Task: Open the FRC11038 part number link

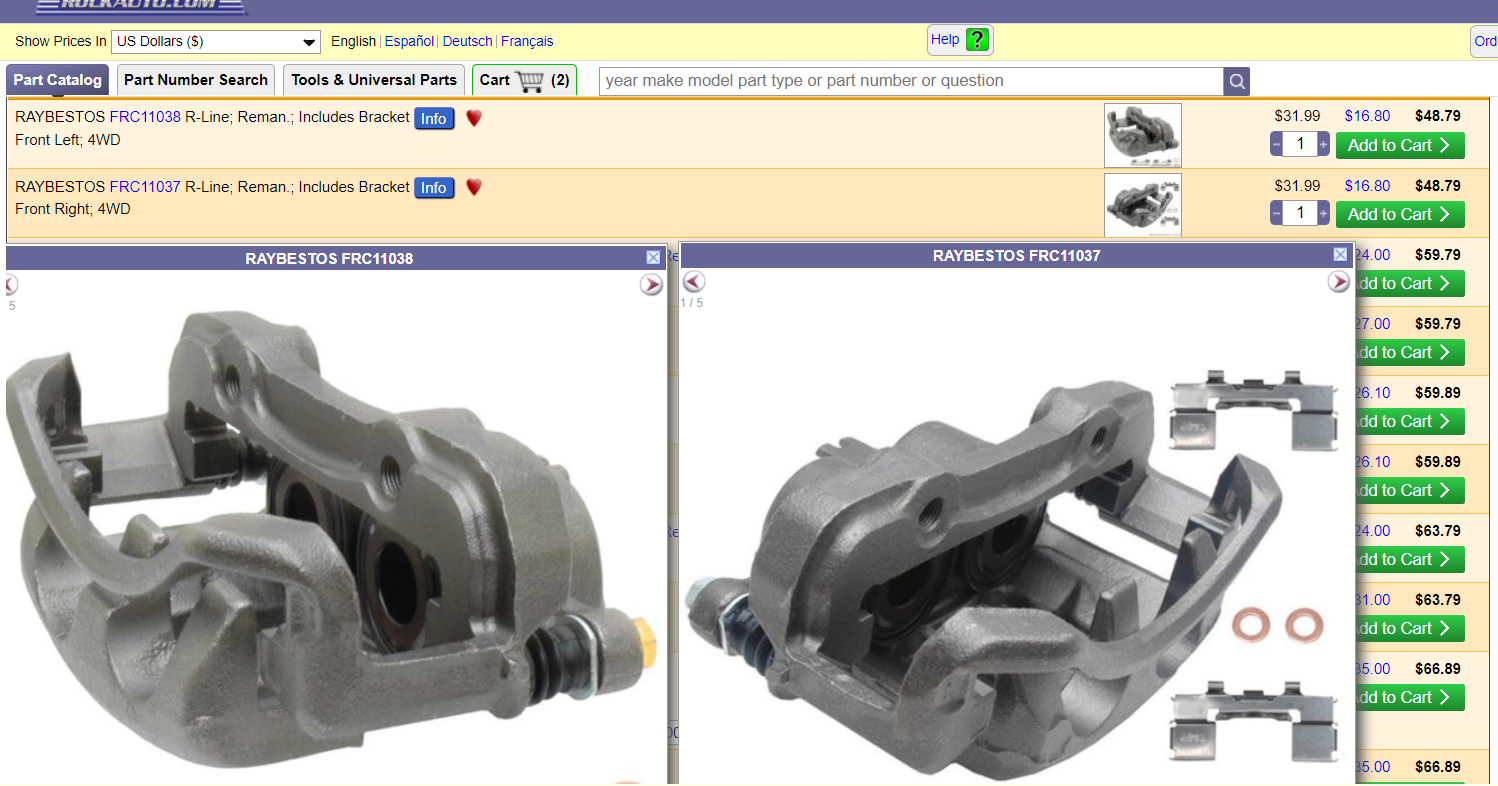Action: tap(145, 117)
